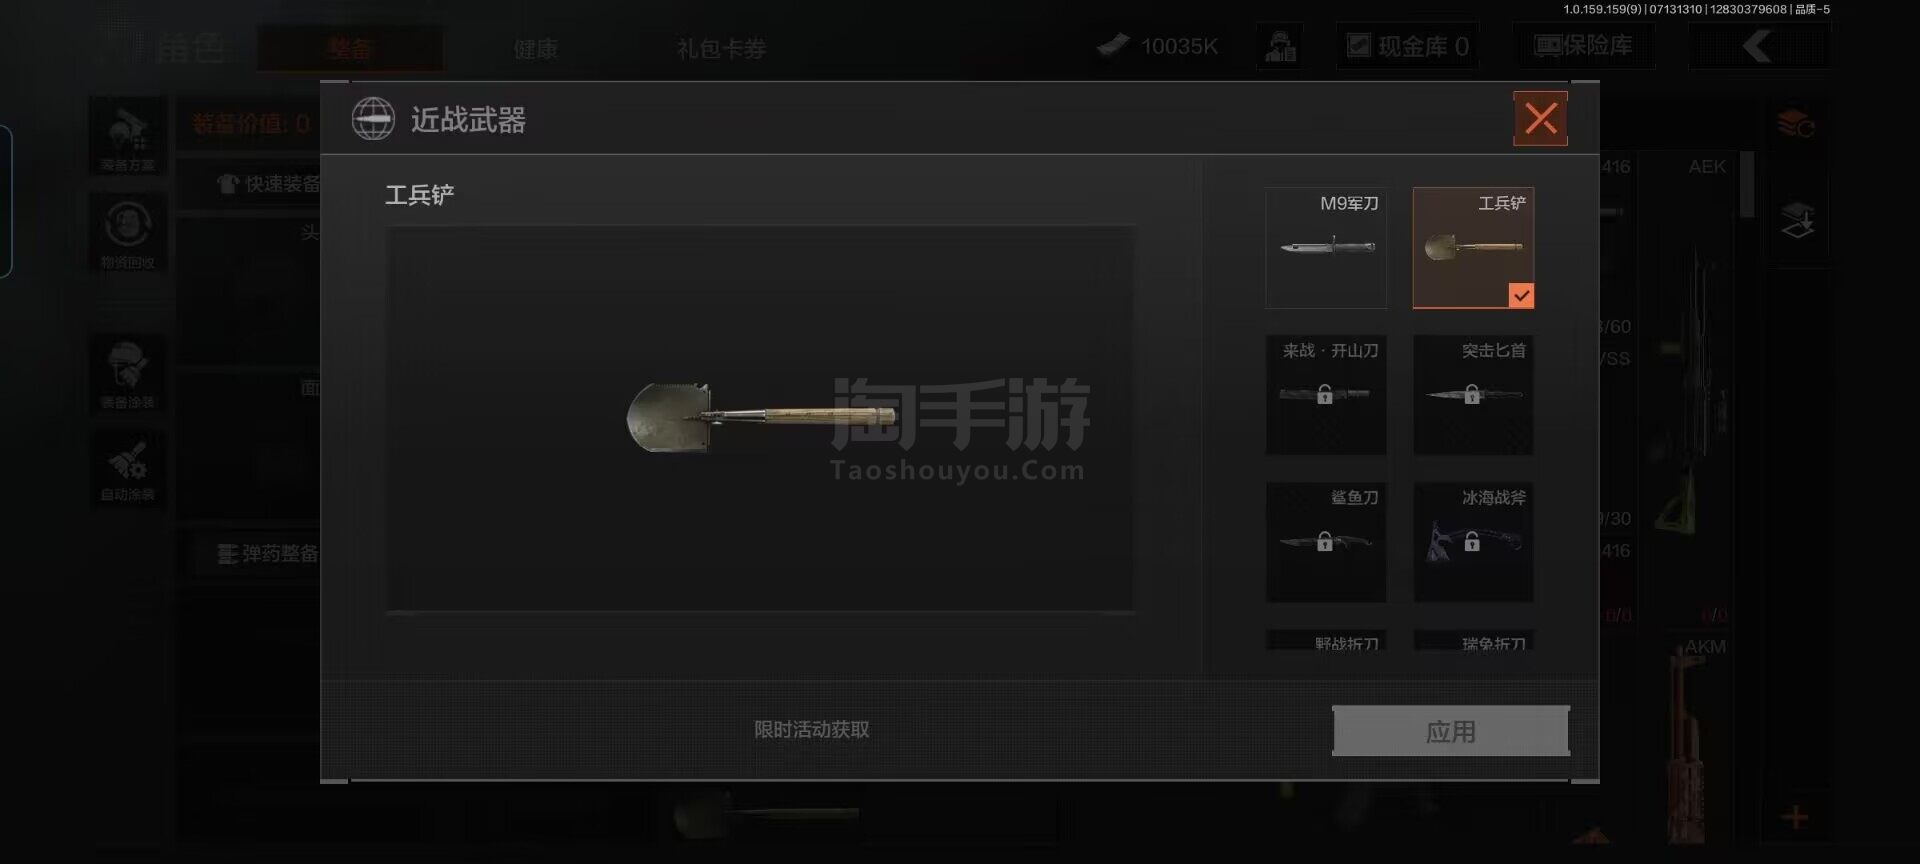Open the character profile icon beside currency
1920x864 pixels.
1280,46
